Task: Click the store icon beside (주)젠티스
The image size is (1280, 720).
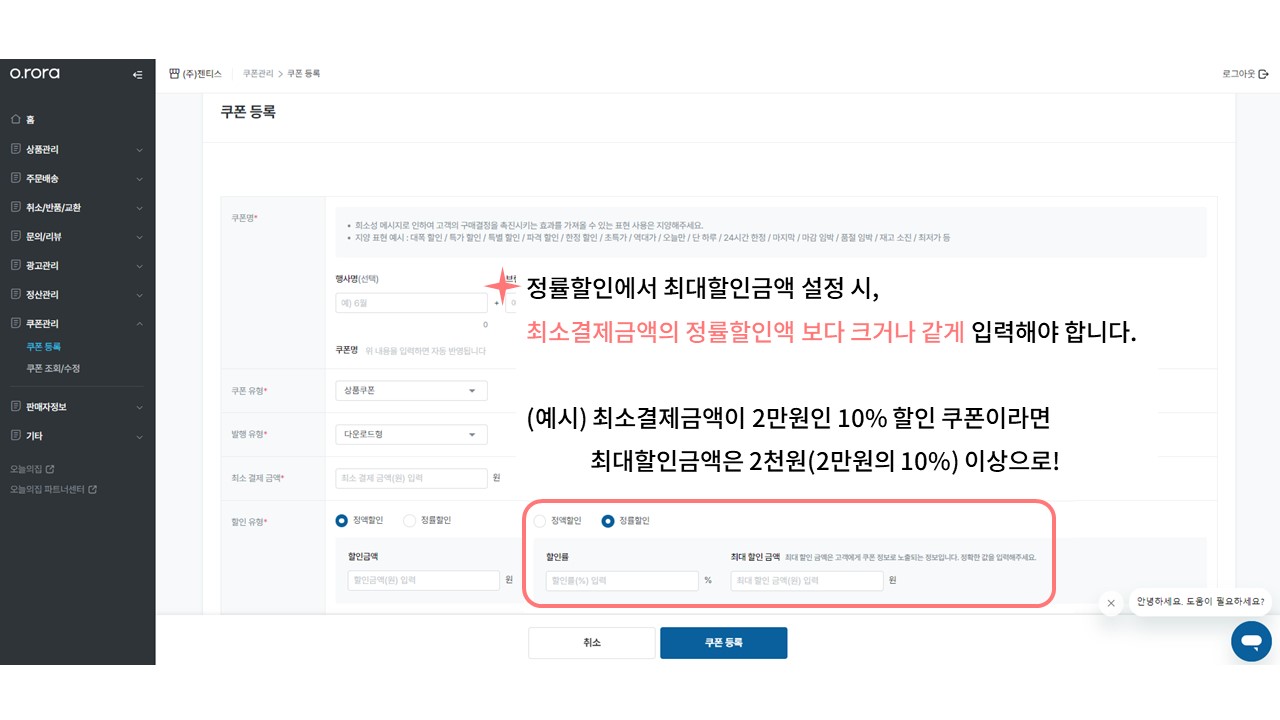Action: click(174, 74)
